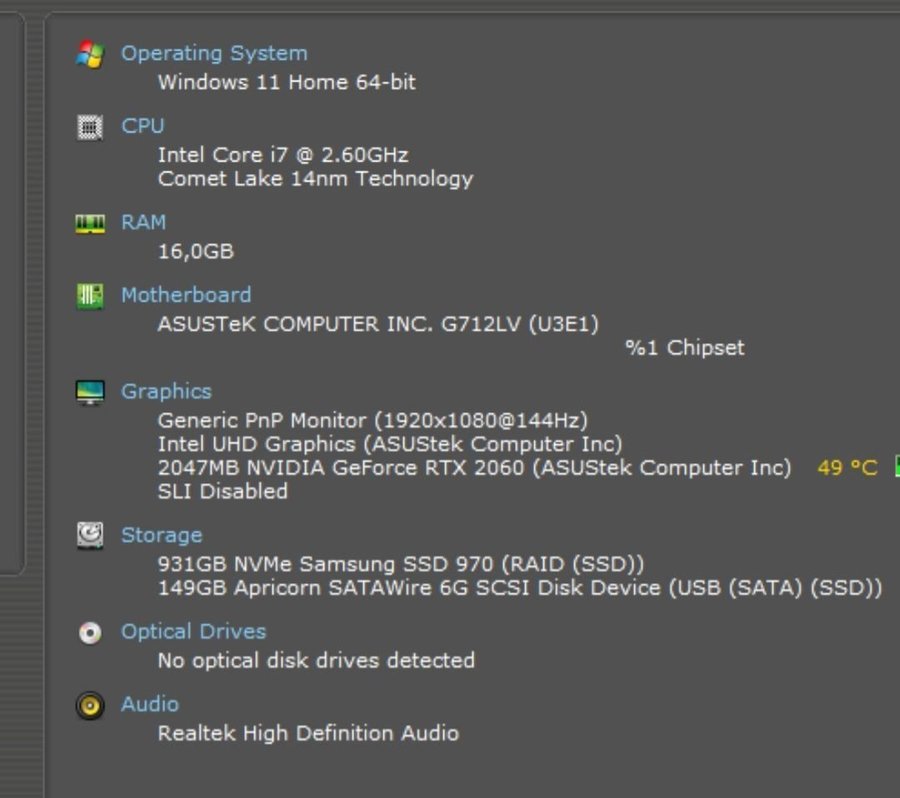Navigate to the Storage section link

[x=161, y=535]
